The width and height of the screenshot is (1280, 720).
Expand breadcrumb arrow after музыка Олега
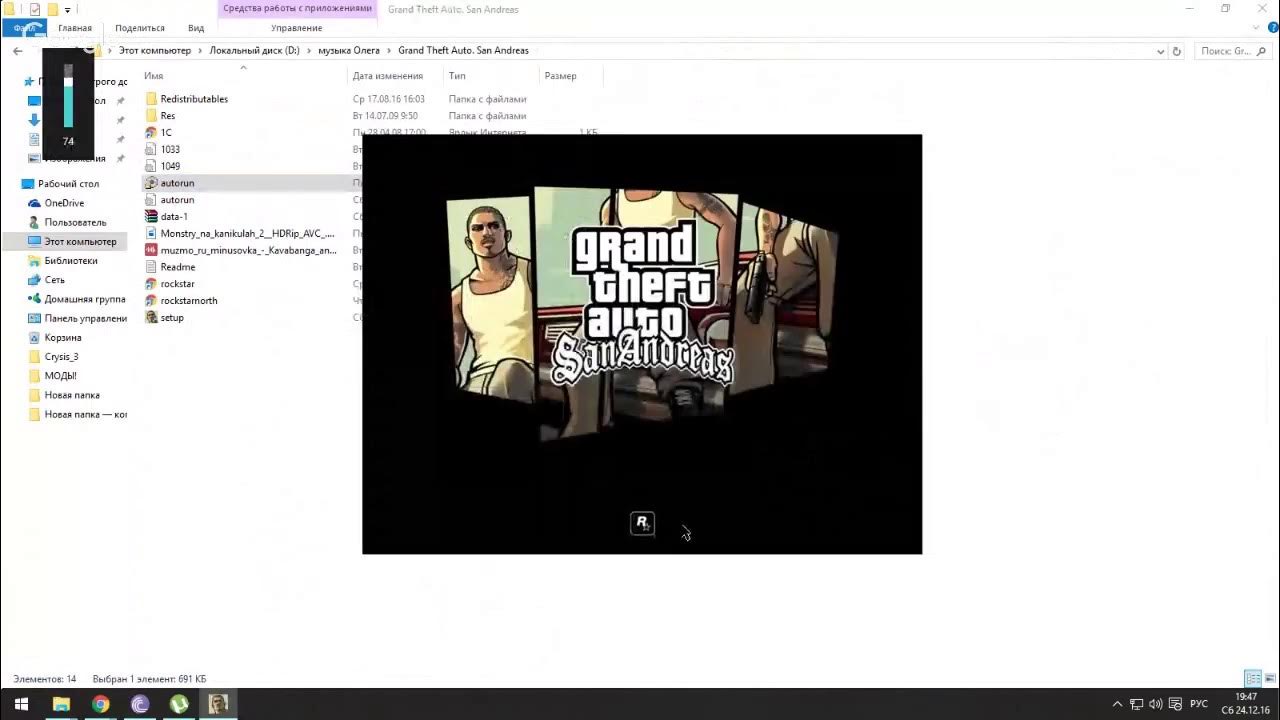point(389,50)
